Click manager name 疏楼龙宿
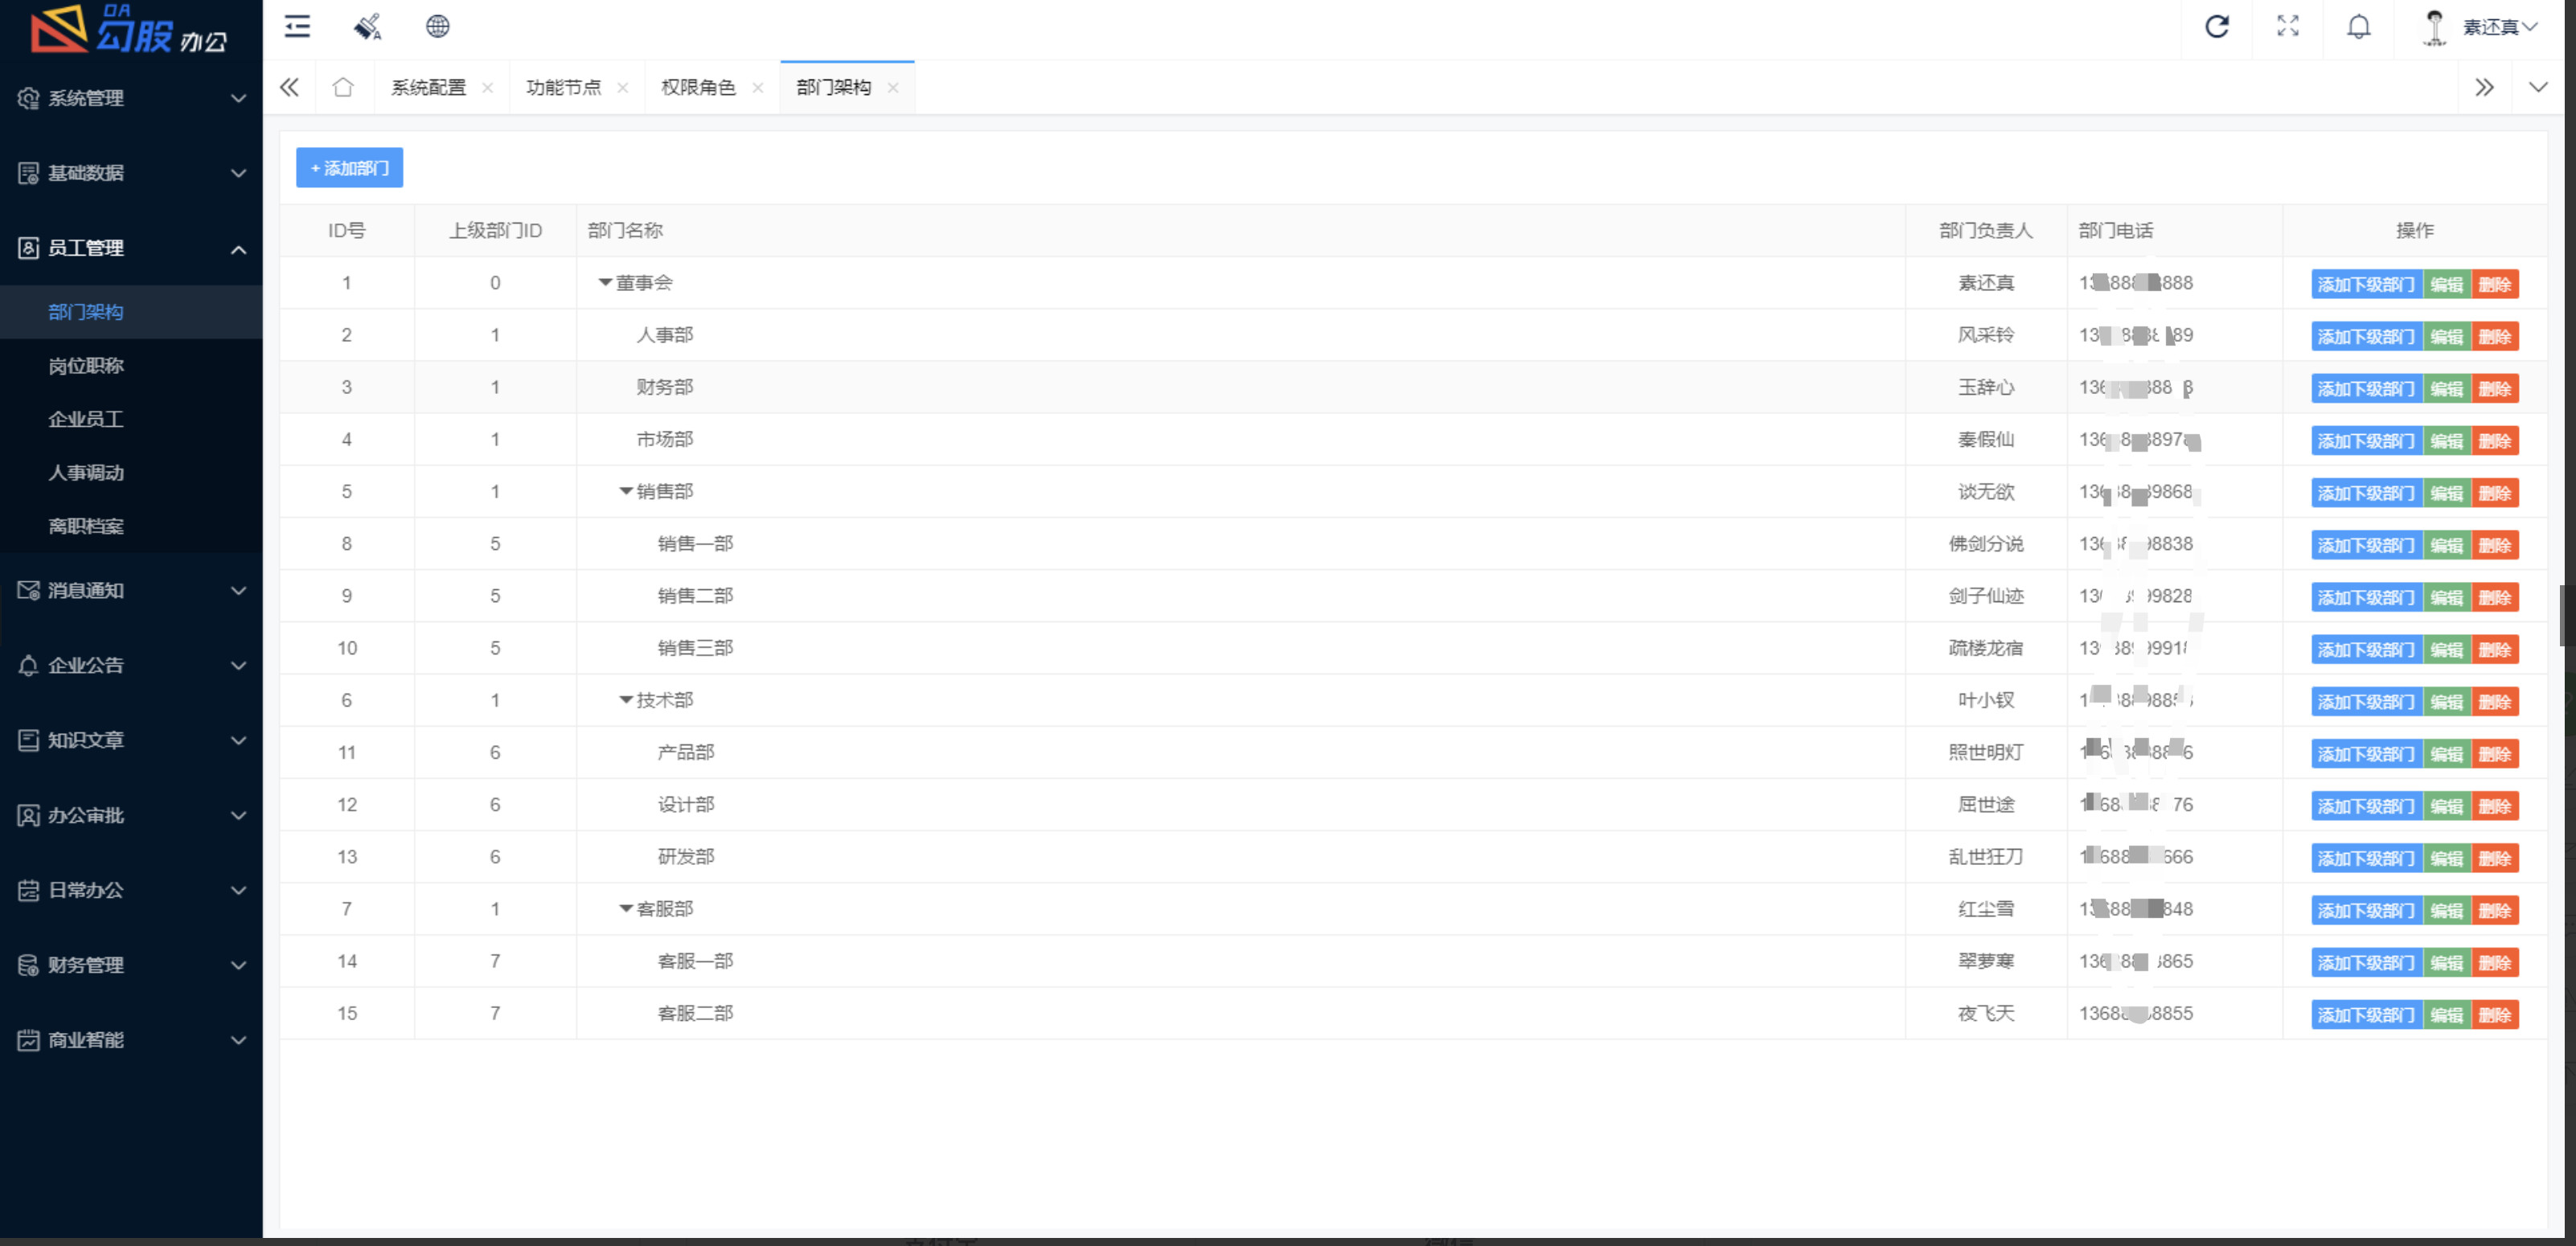 pyautogui.click(x=1986, y=648)
